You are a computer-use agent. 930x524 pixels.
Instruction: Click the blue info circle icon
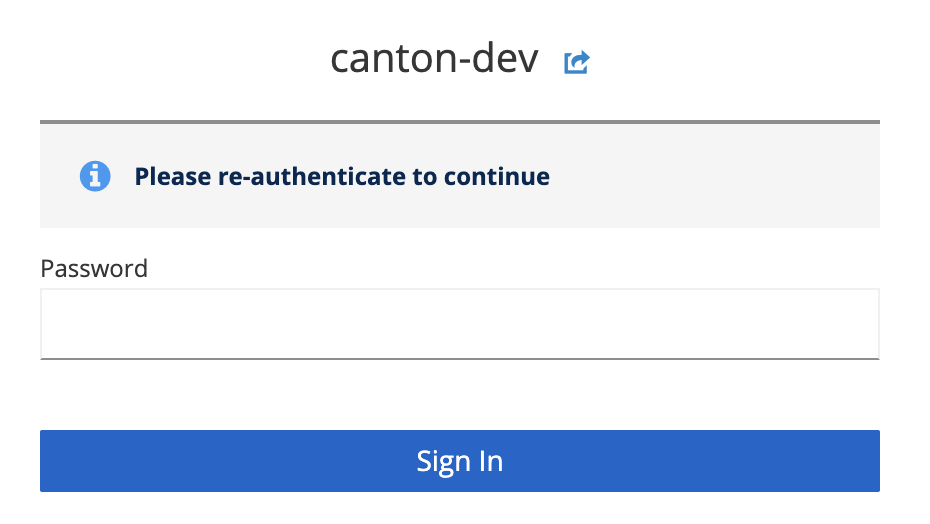95,177
